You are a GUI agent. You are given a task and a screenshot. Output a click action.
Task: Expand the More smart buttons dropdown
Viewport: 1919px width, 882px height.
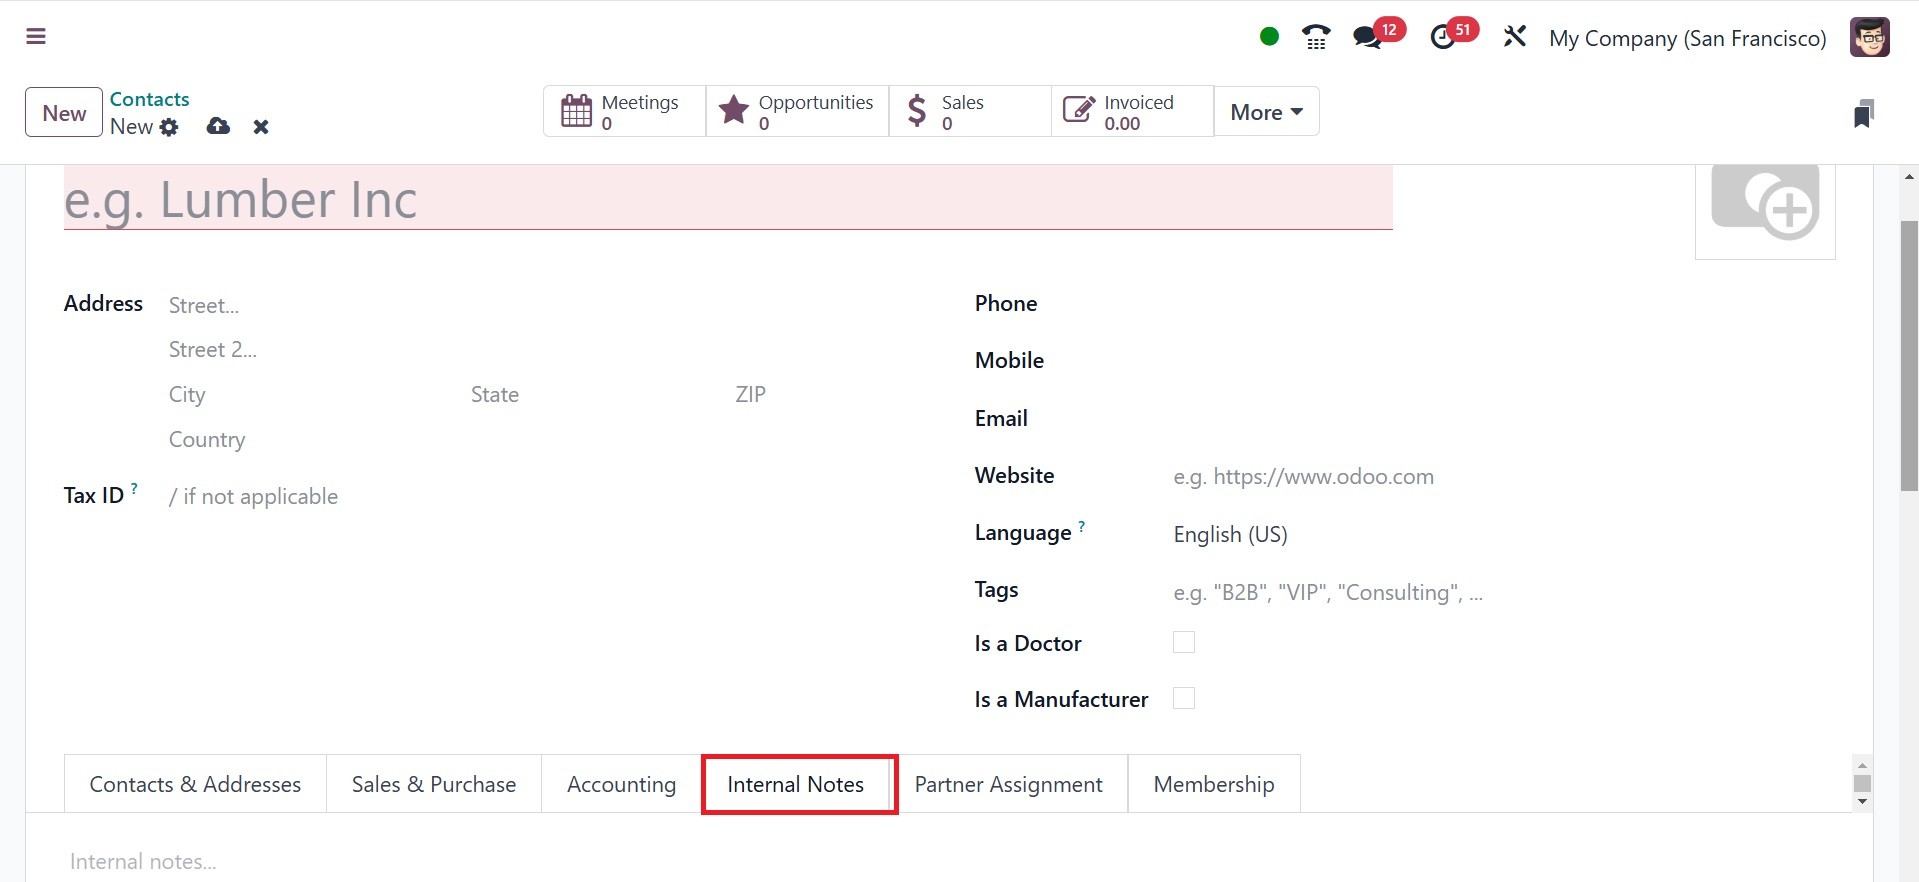[x=1266, y=112]
